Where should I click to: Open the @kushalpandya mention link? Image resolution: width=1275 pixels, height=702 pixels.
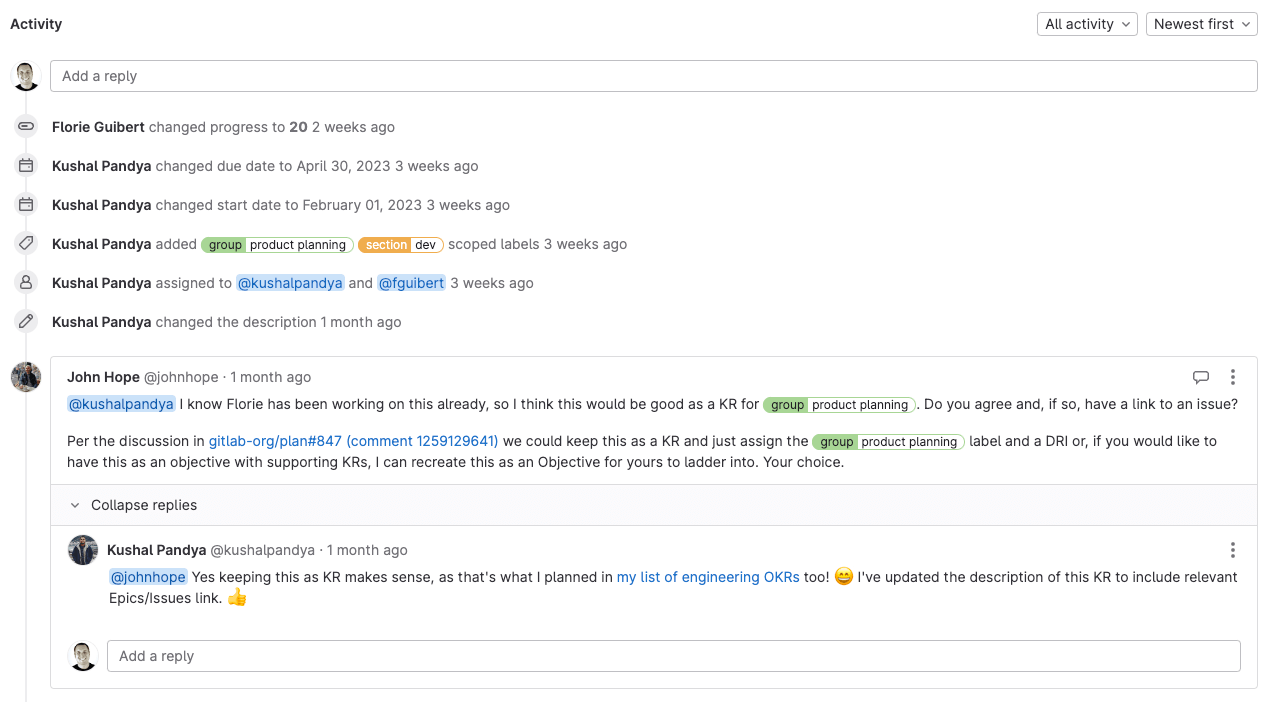[x=121, y=403]
